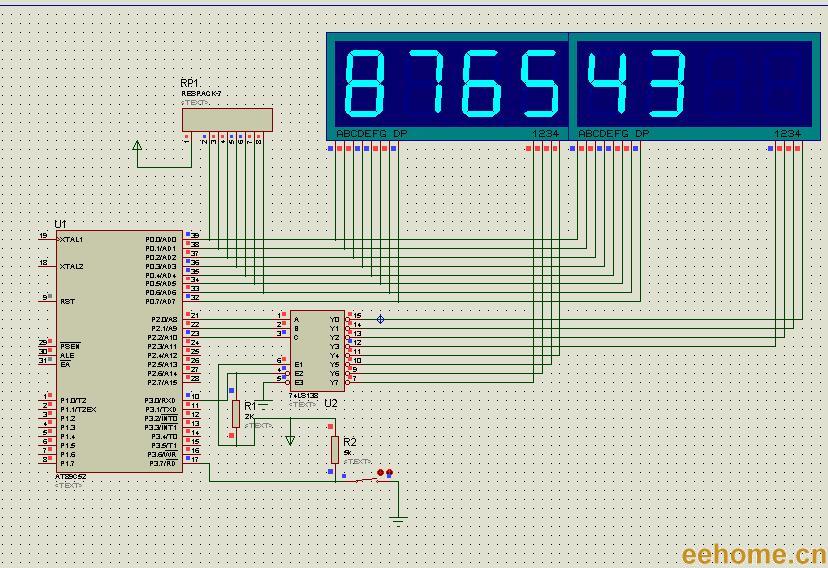Screen dimensions: 828x568
Task: Click the P3.0/RXD pin label
Action: [x=161, y=401]
